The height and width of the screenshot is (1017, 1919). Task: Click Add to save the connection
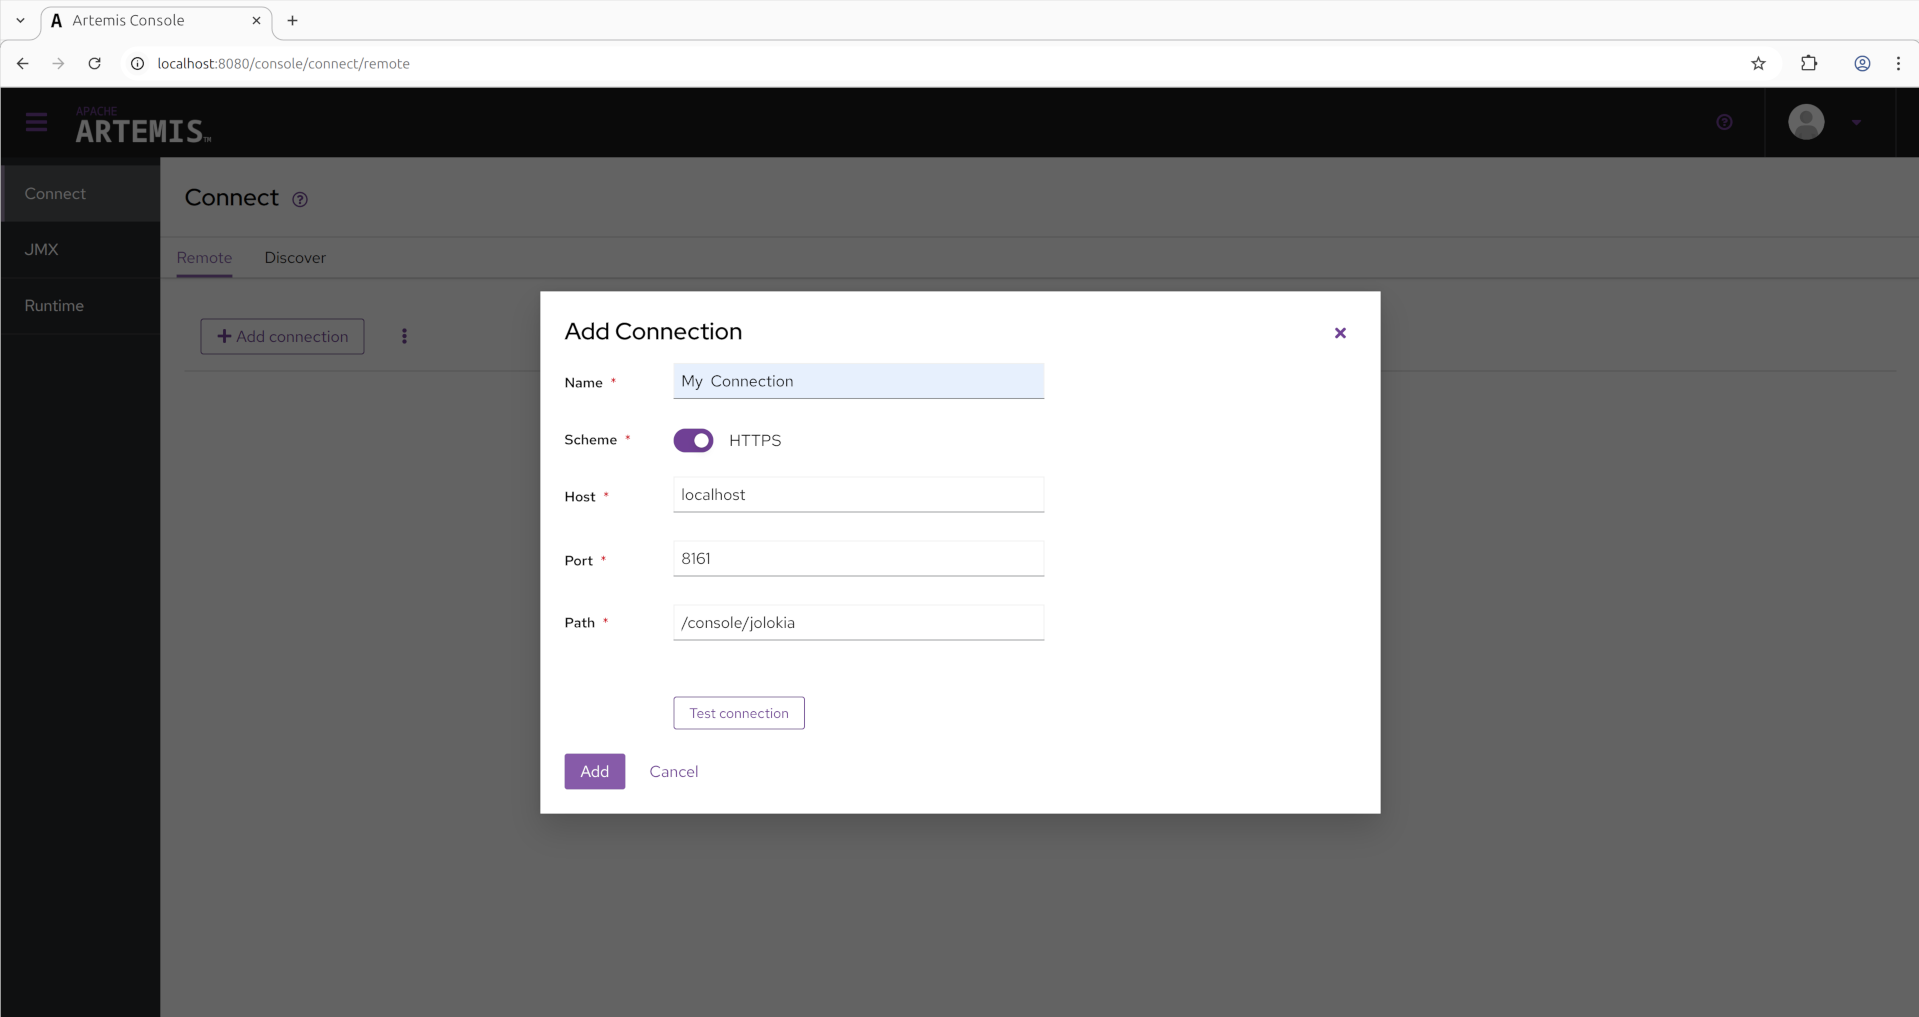(x=594, y=771)
